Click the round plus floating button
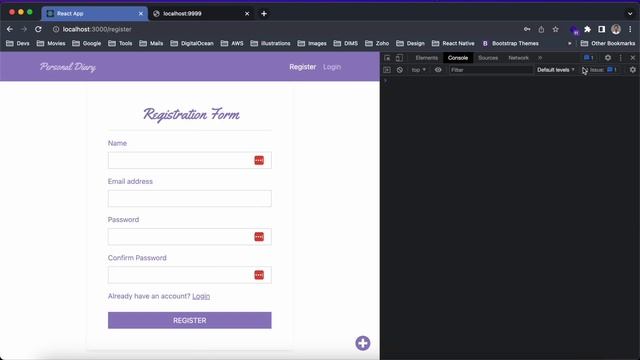Screen dimensions: 640x360 click(363, 343)
